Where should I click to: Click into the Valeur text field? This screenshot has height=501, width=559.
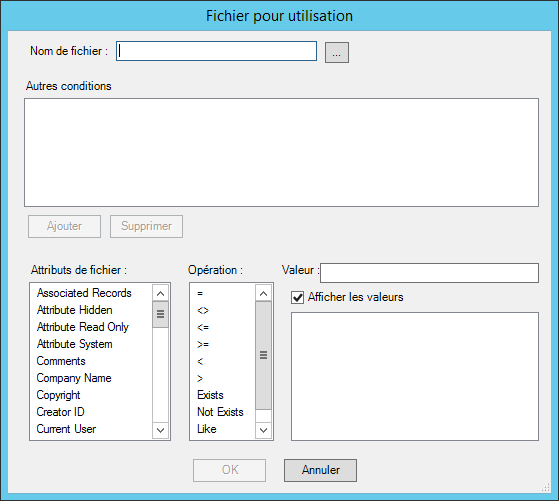pos(429,273)
